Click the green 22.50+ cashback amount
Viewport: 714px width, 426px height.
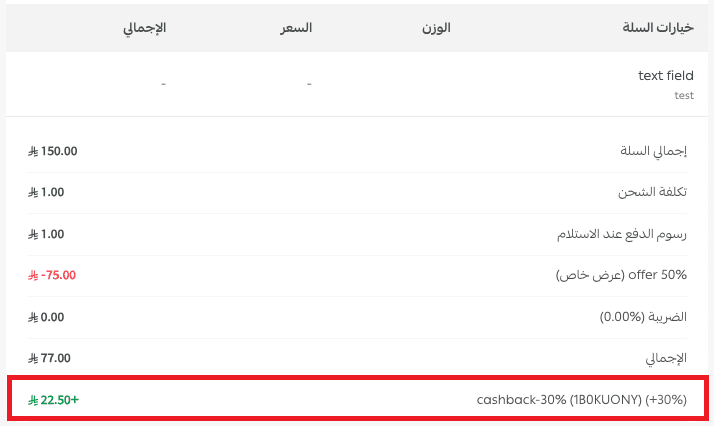click(x=59, y=400)
